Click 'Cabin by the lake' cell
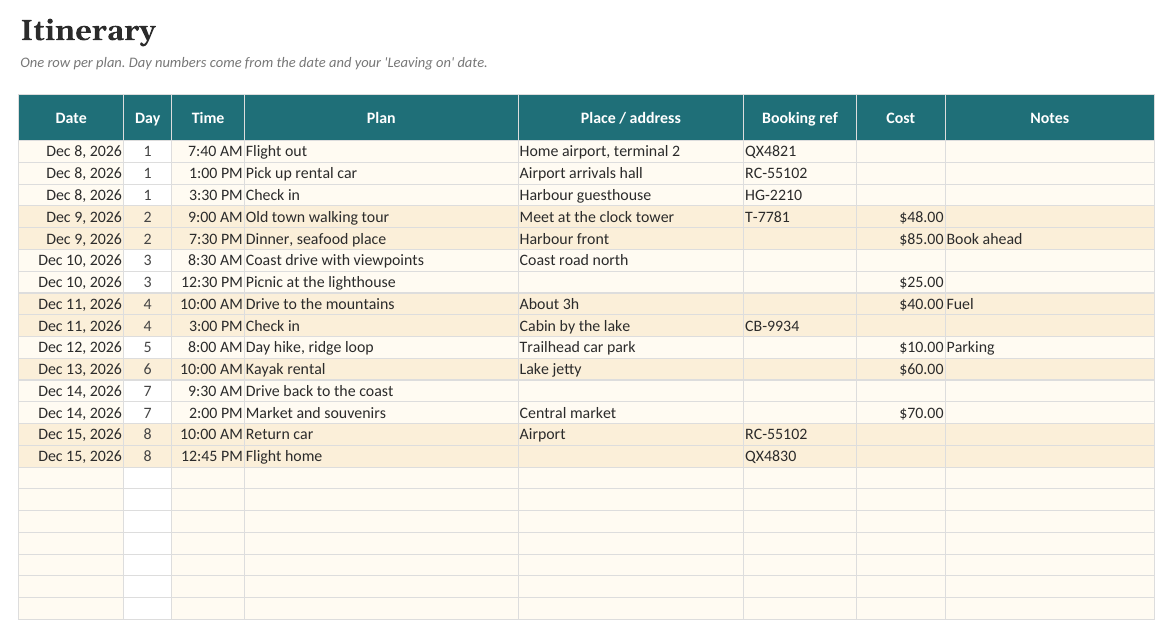Viewport: 1173px width, 638px height. [x=631, y=326]
